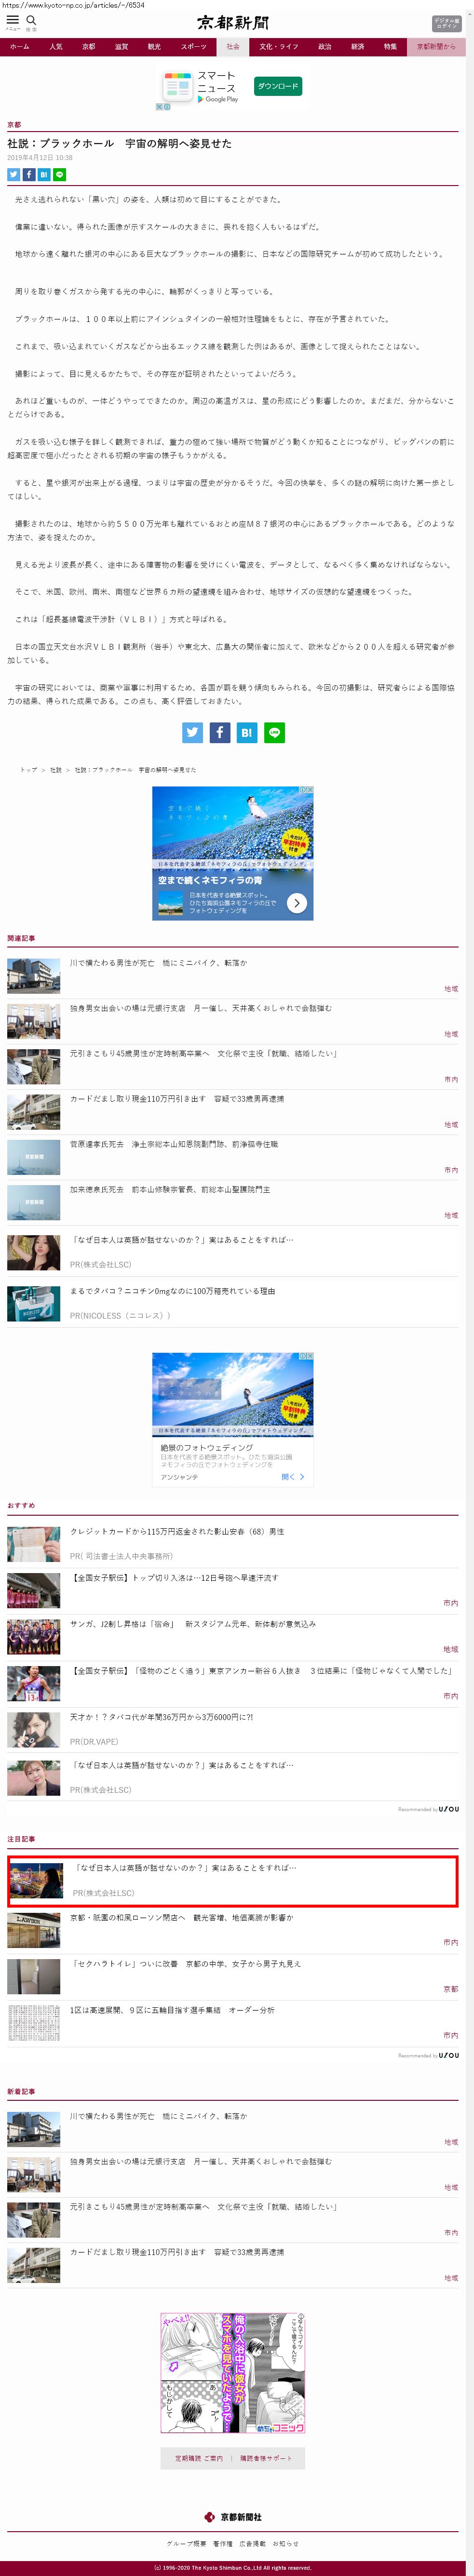Click the 著作権 footer link
Image resolution: width=474 pixels, height=2576 pixels.
coord(222,2543)
